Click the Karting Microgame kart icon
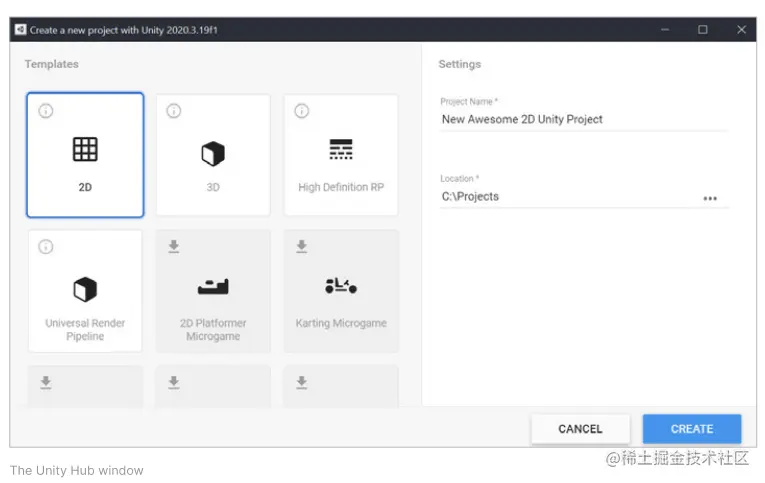 point(341,285)
